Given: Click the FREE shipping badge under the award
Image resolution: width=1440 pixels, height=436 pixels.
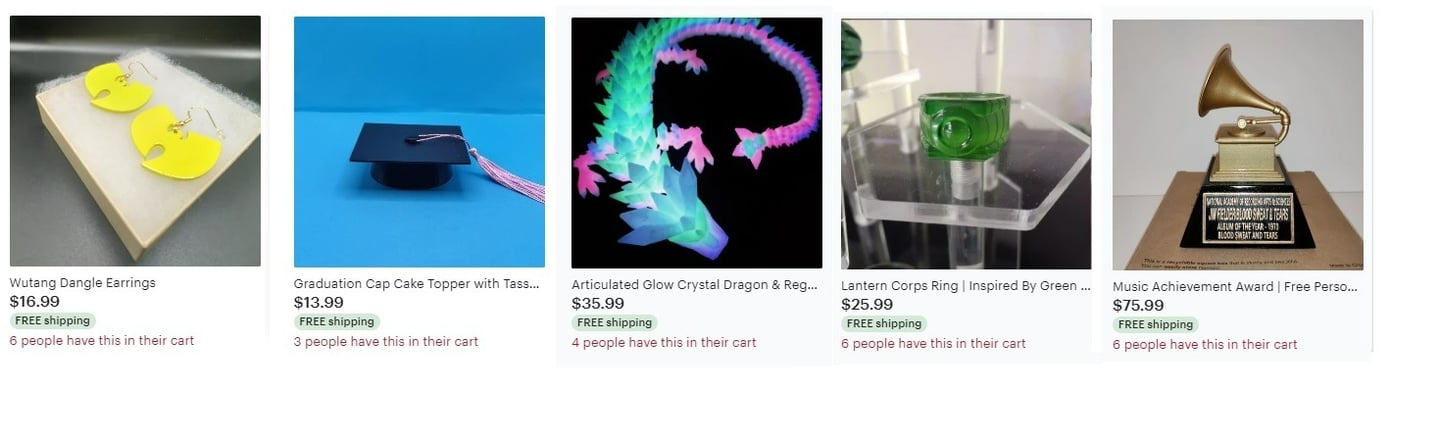Looking at the screenshot, I should click(1156, 325).
